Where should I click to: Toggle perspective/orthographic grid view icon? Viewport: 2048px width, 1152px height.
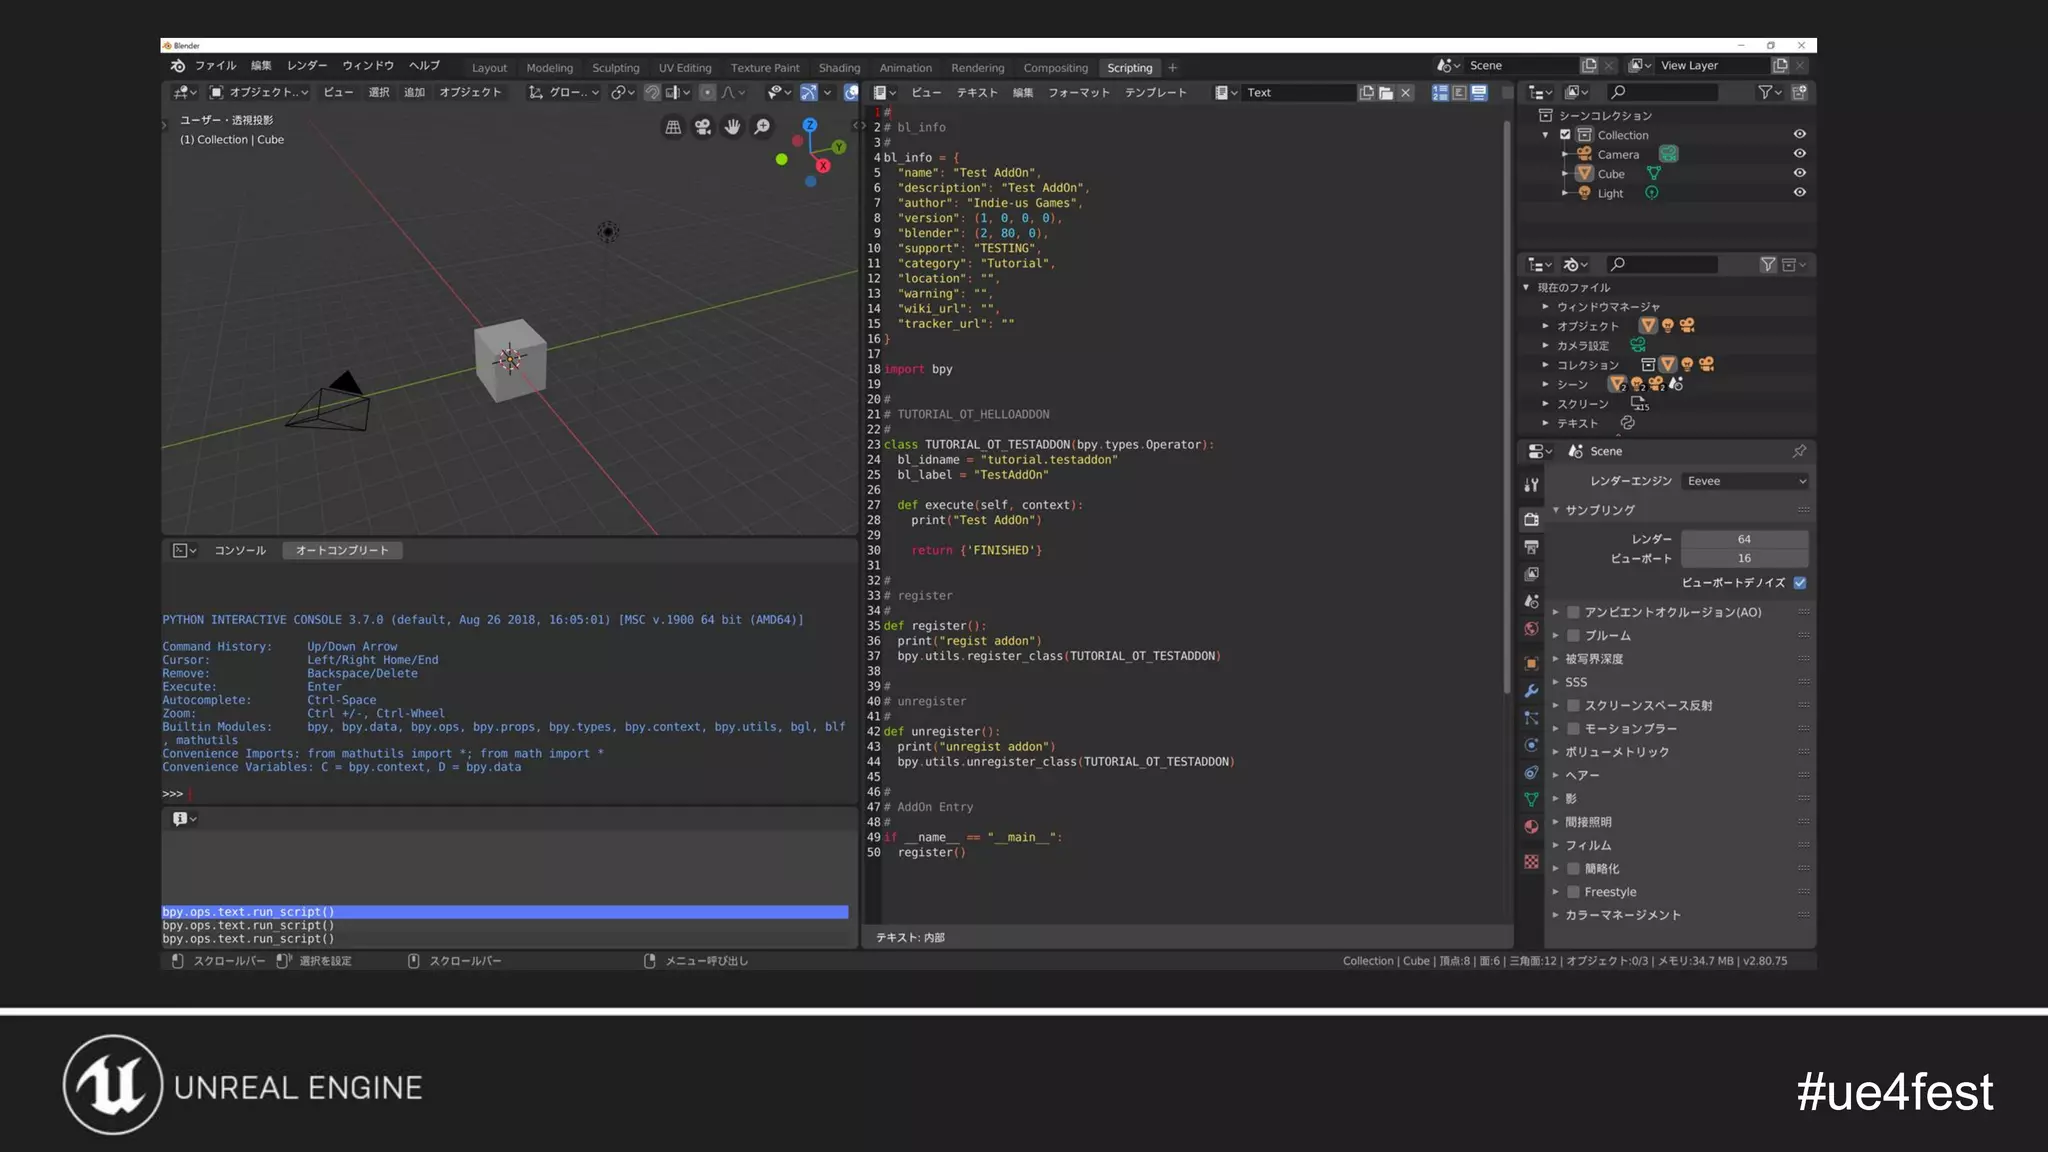(x=673, y=127)
